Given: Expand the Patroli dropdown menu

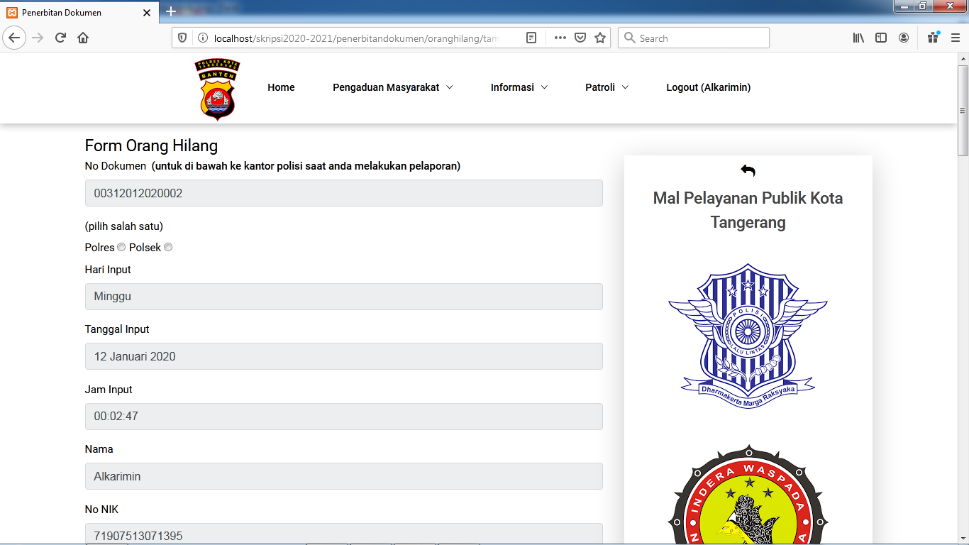Looking at the screenshot, I should (607, 87).
